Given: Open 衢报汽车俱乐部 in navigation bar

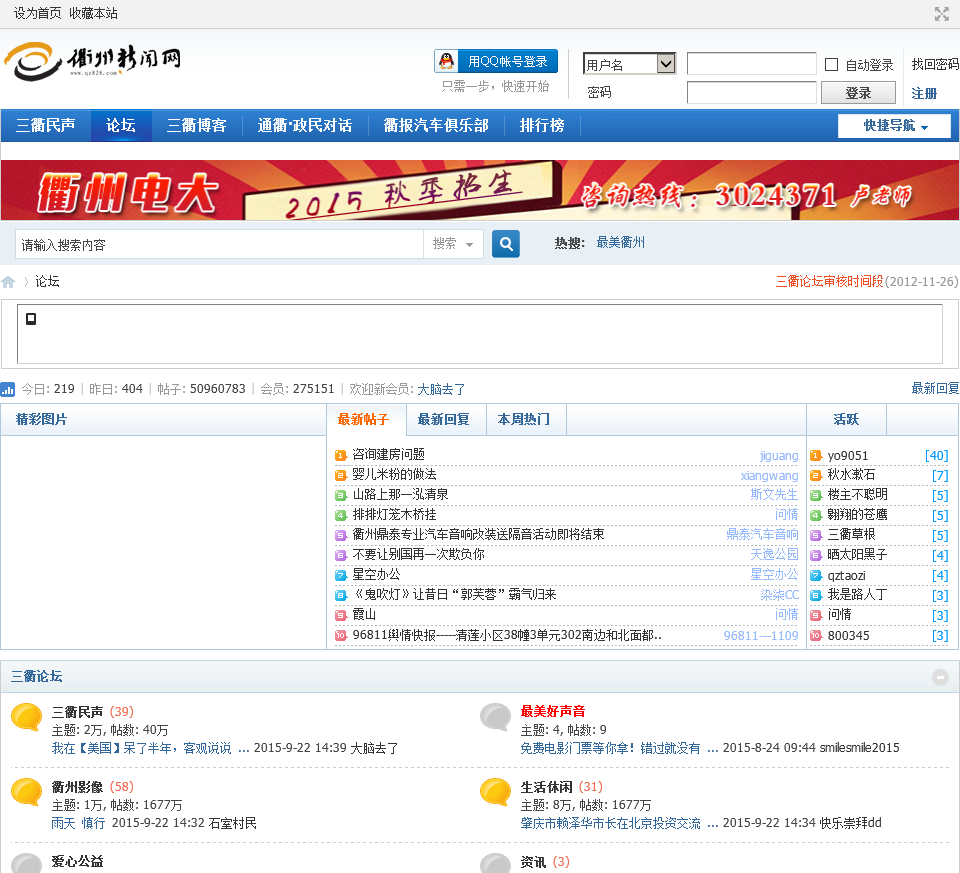Looking at the screenshot, I should (436, 126).
